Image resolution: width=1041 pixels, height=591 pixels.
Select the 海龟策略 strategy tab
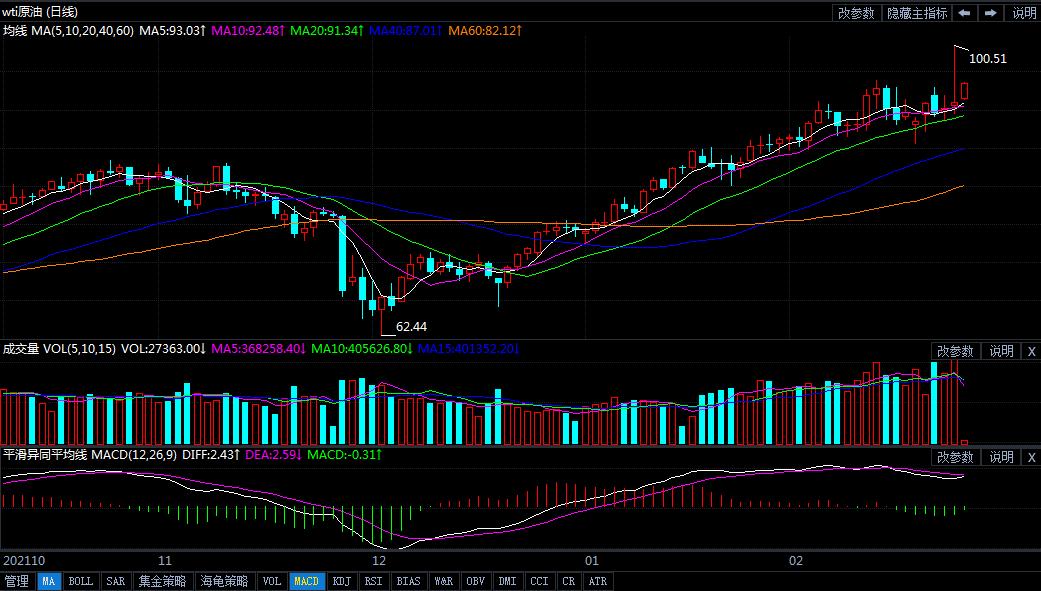pos(224,581)
